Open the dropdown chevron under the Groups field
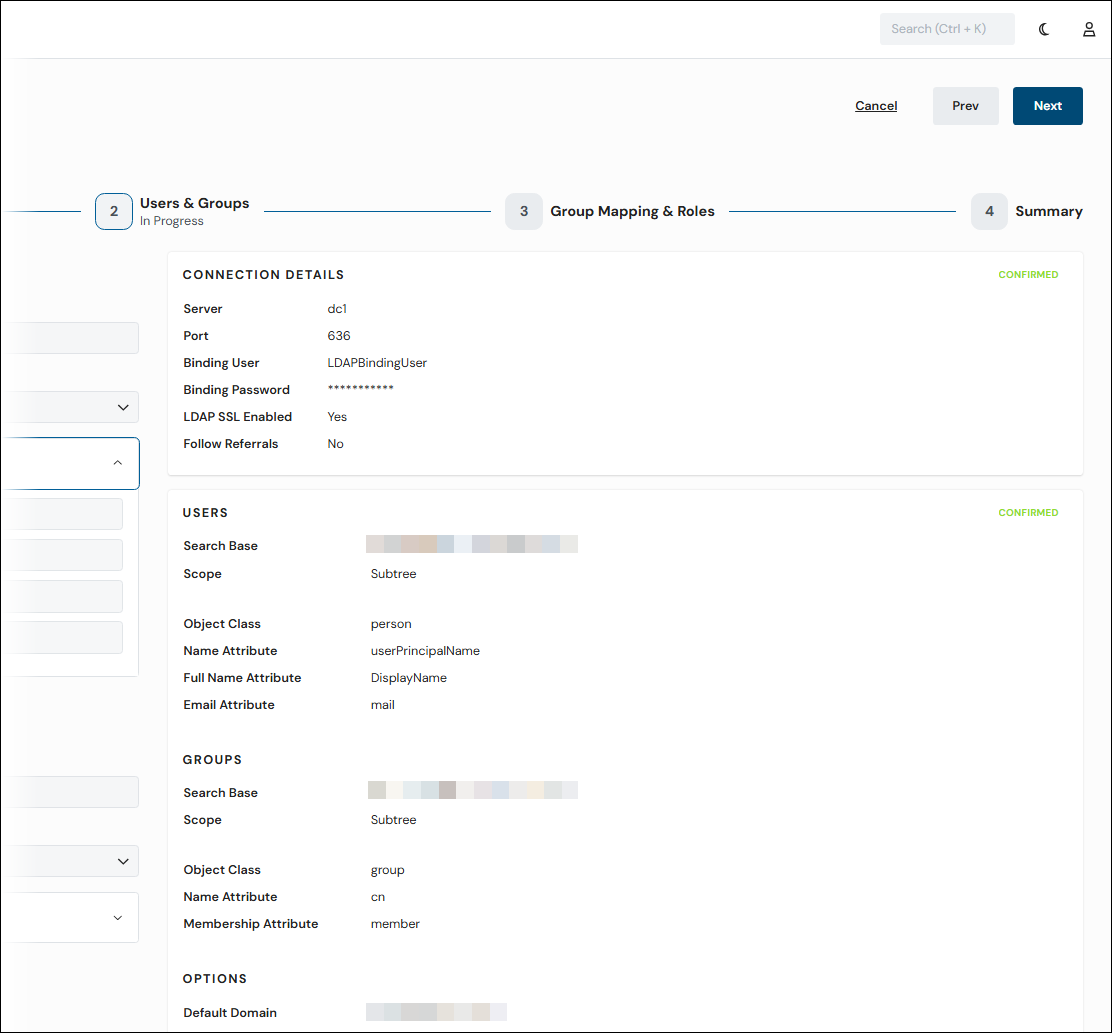Screen dimensions: 1112x1033 [70, 861]
